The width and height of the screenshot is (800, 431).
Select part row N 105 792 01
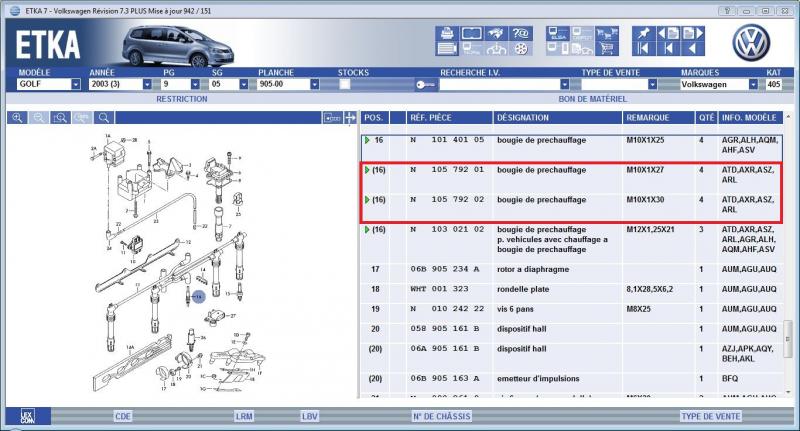[571, 175]
